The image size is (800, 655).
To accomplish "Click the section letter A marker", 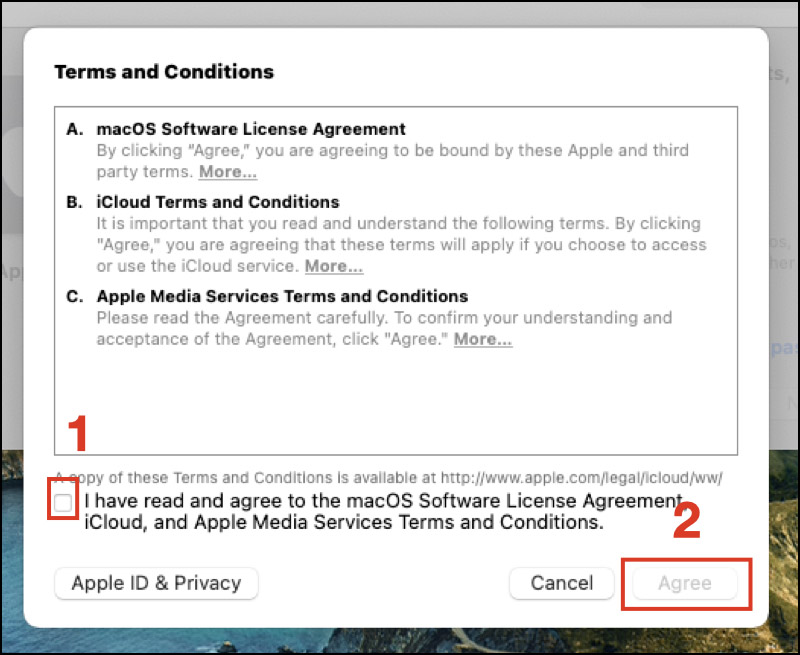I will [73, 129].
